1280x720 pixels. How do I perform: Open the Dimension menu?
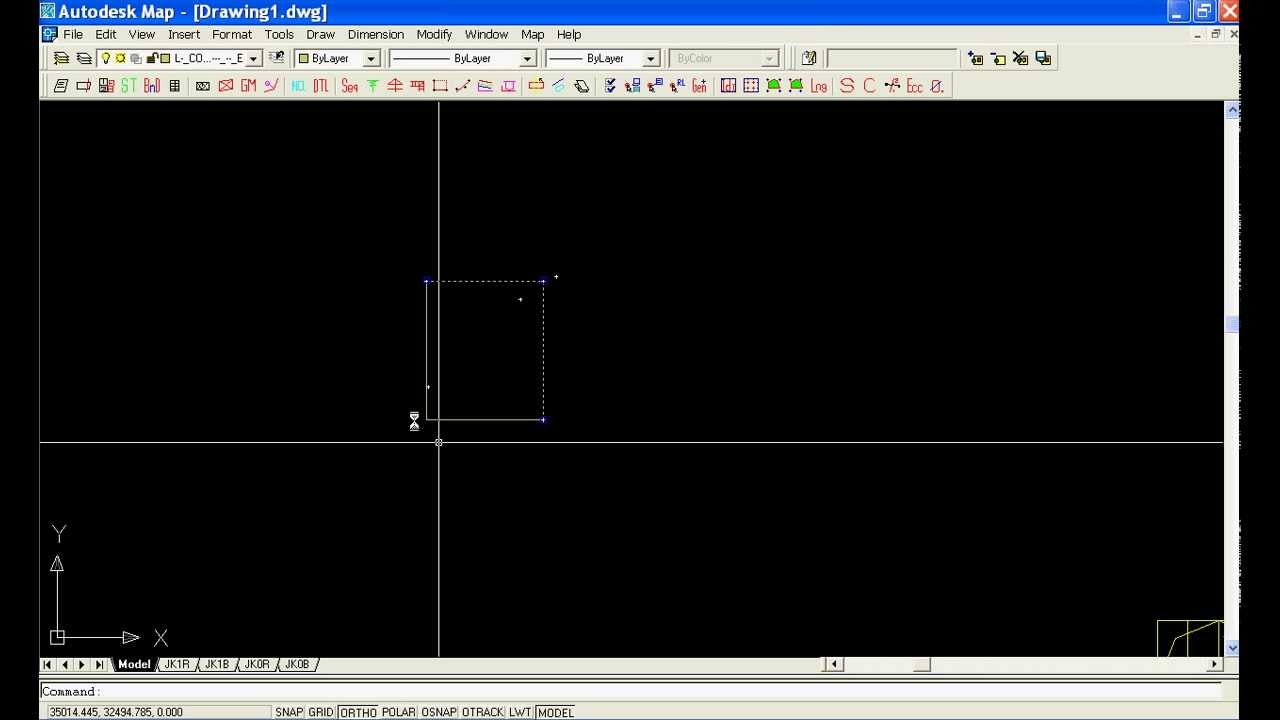376,34
